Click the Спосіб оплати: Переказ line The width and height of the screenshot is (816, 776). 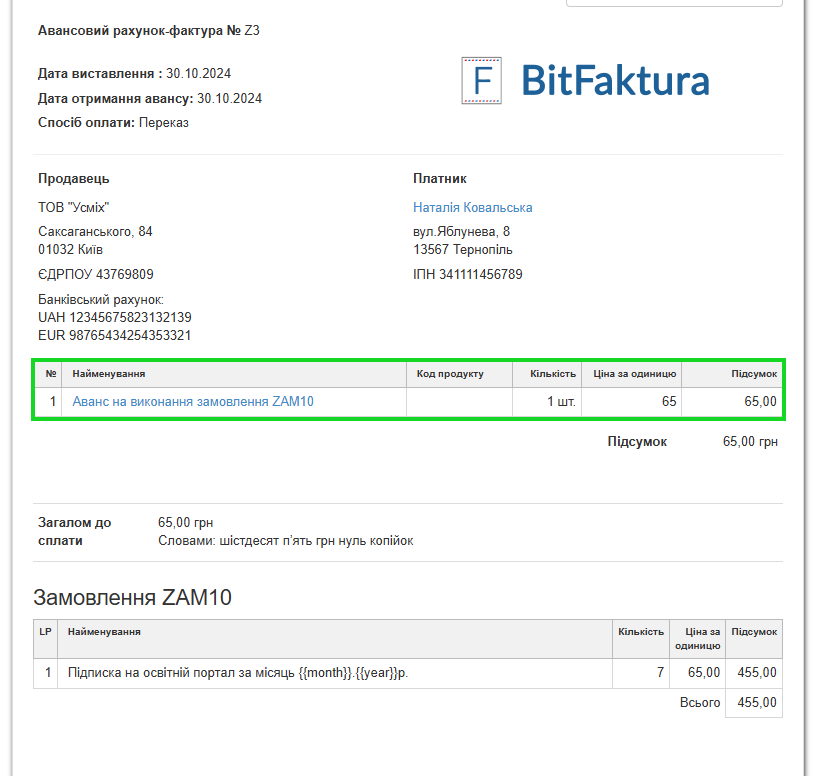pyautogui.click(x=113, y=123)
